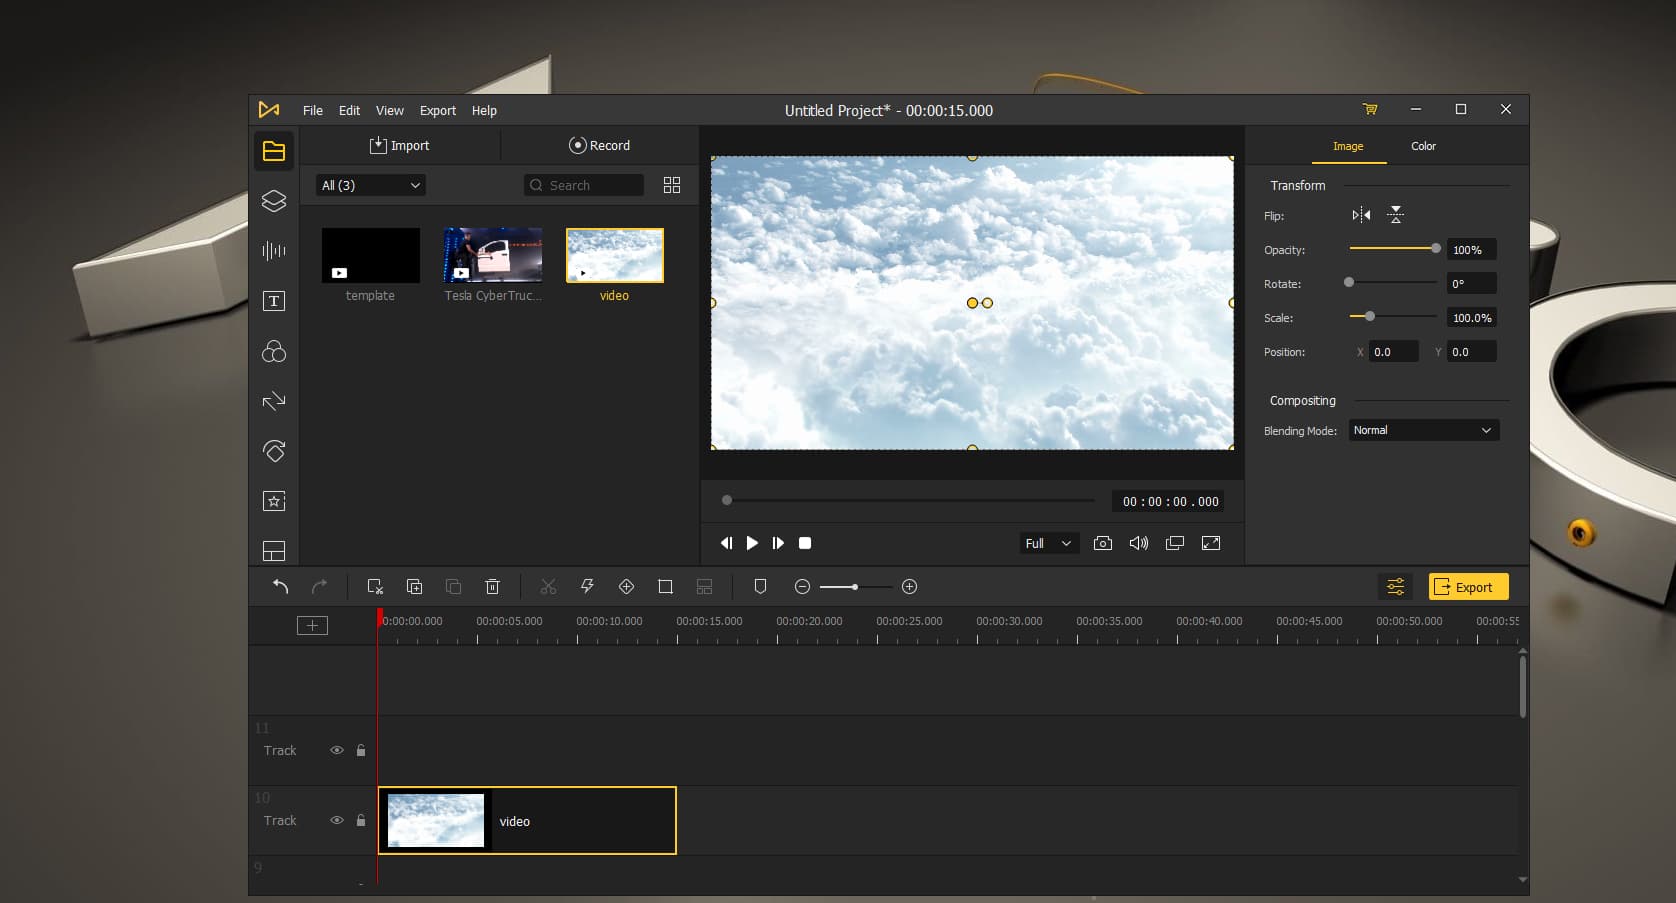The width and height of the screenshot is (1676, 903).
Task: Click the Export button above the timeline
Action: pyautogui.click(x=1467, y=587)
